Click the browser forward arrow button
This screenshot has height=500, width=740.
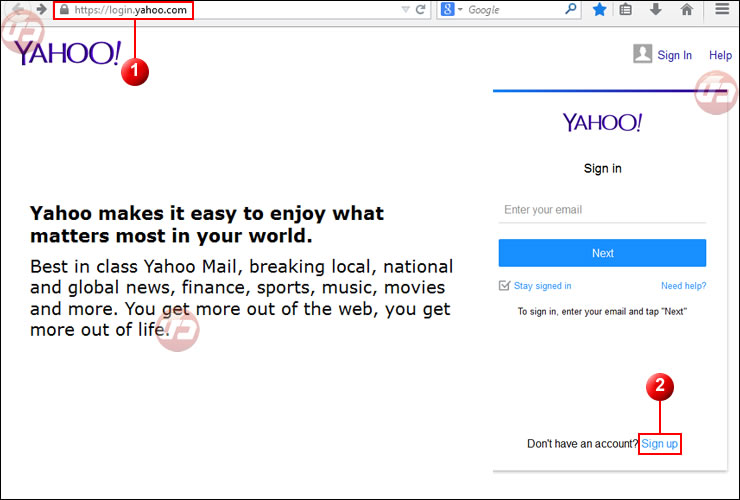[x=42, y=9]
